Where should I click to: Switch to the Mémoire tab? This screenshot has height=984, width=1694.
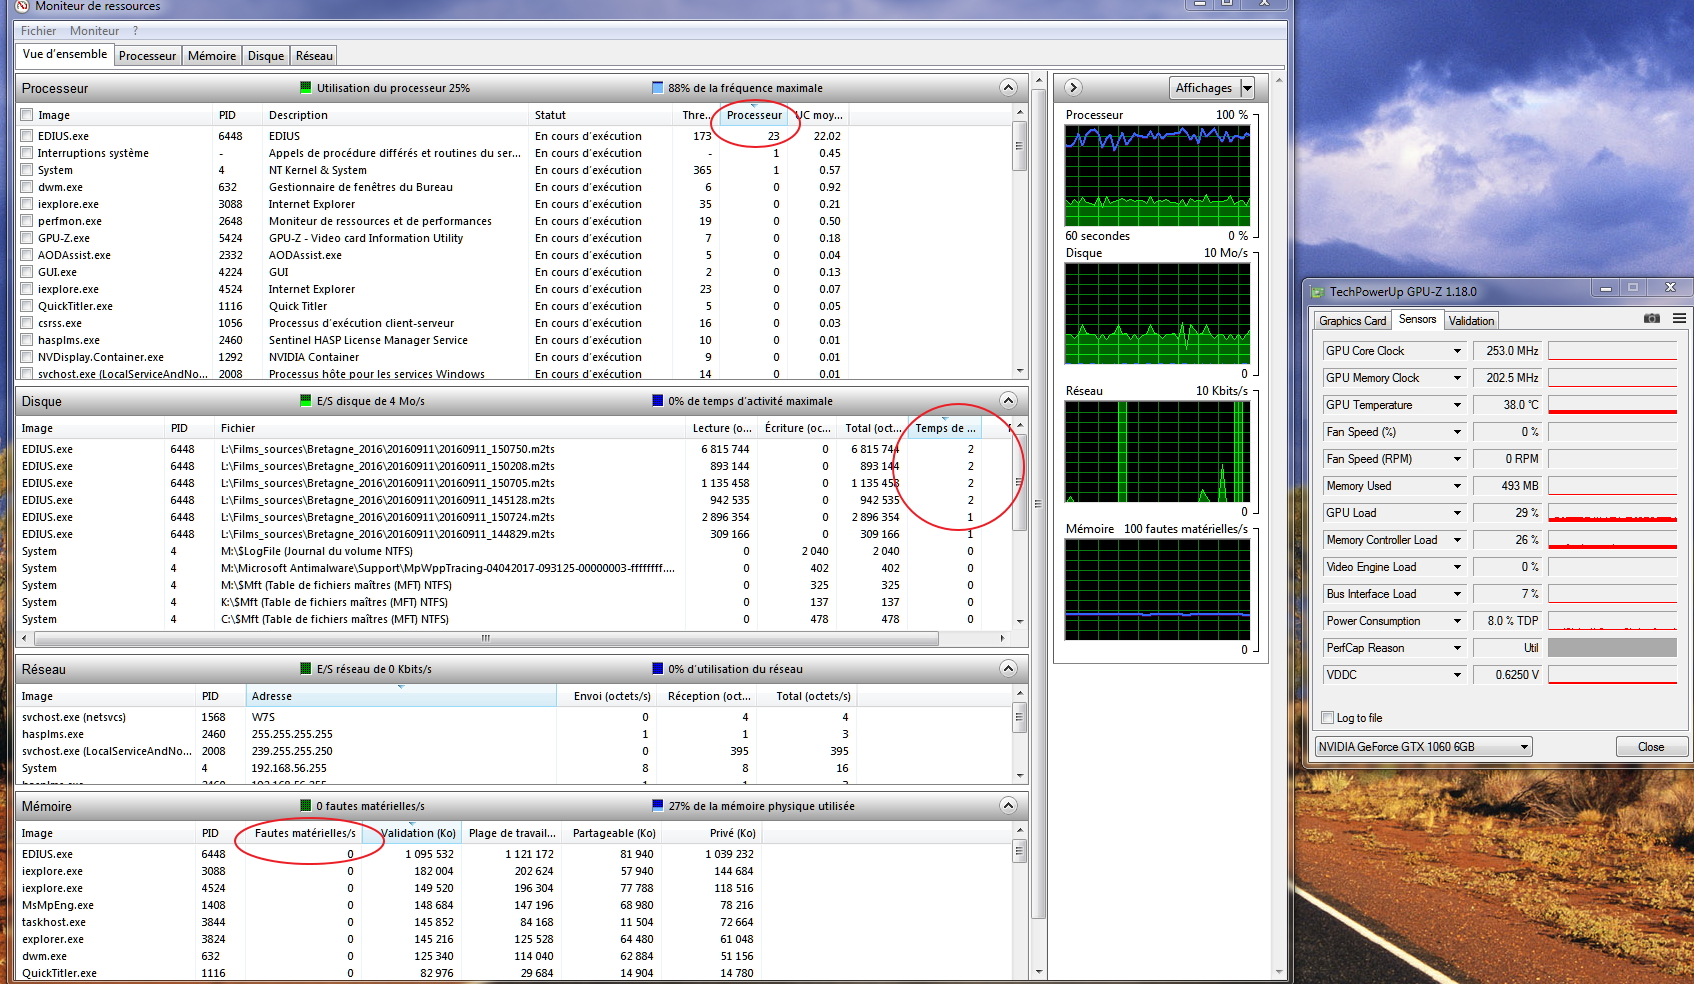pyautogui.click(x=212, y=56)
